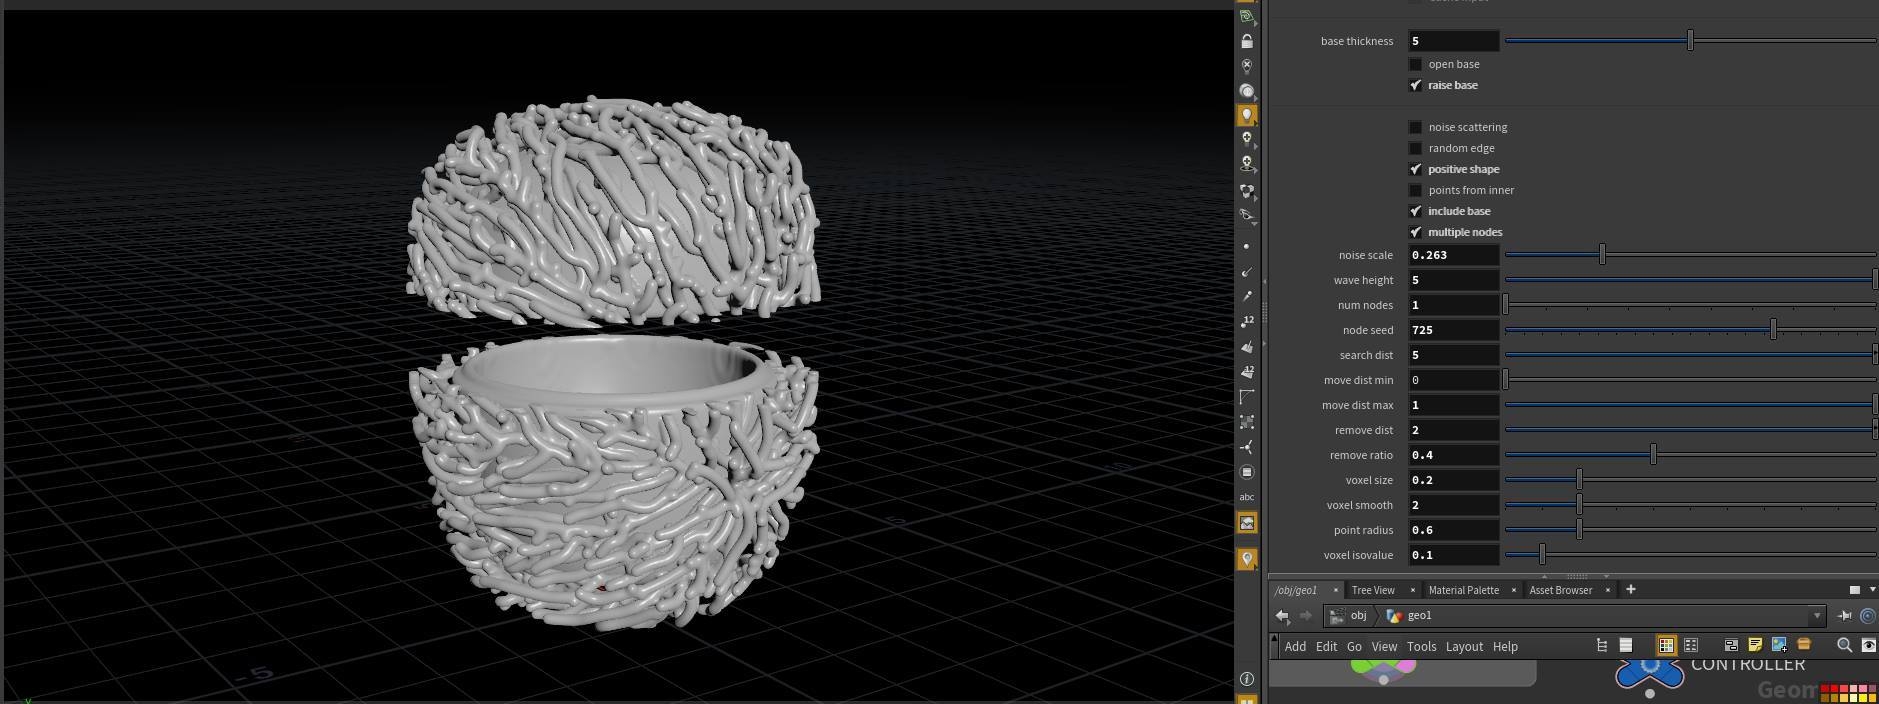Click the padlock icon in viewport toolbar
1879x704 pixels.
pos(1247,41)
